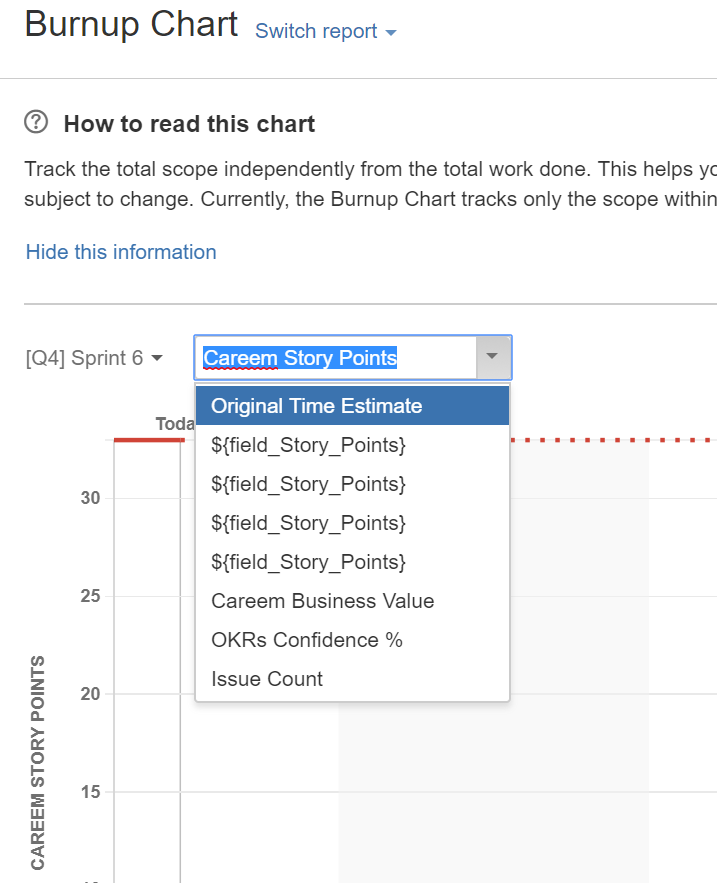Image resolution: width=717 pixels, height=883 pixels.
Task: Click the How to read this chart heading
Action: [x=189, y=124]
